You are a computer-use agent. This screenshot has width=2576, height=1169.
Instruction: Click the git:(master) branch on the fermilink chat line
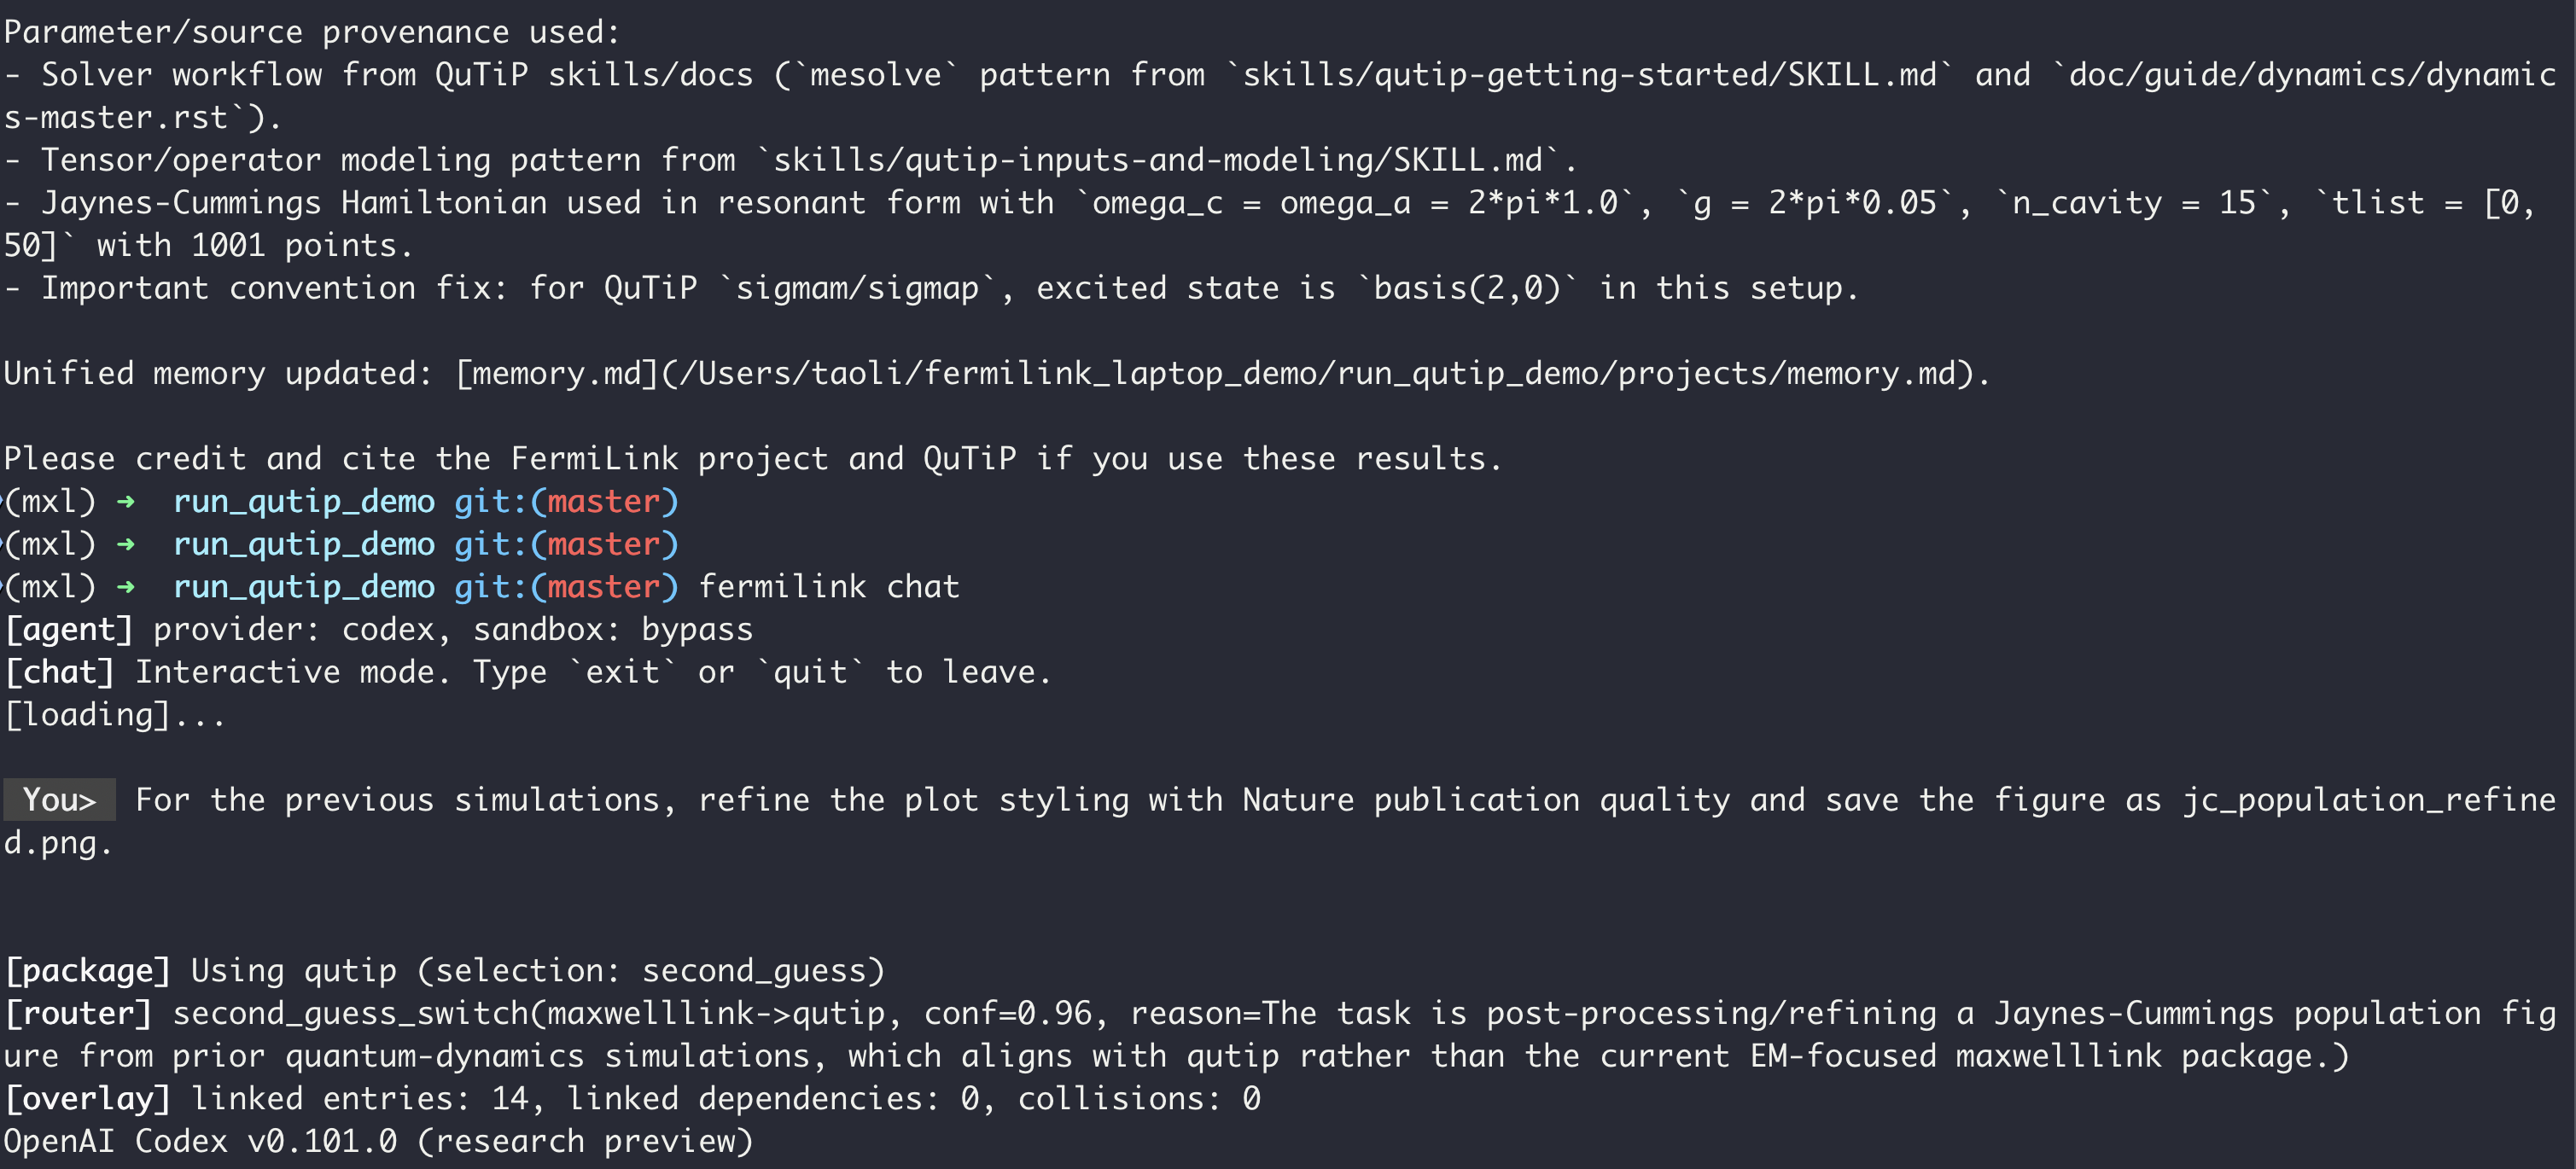click(x=566, y=587)
